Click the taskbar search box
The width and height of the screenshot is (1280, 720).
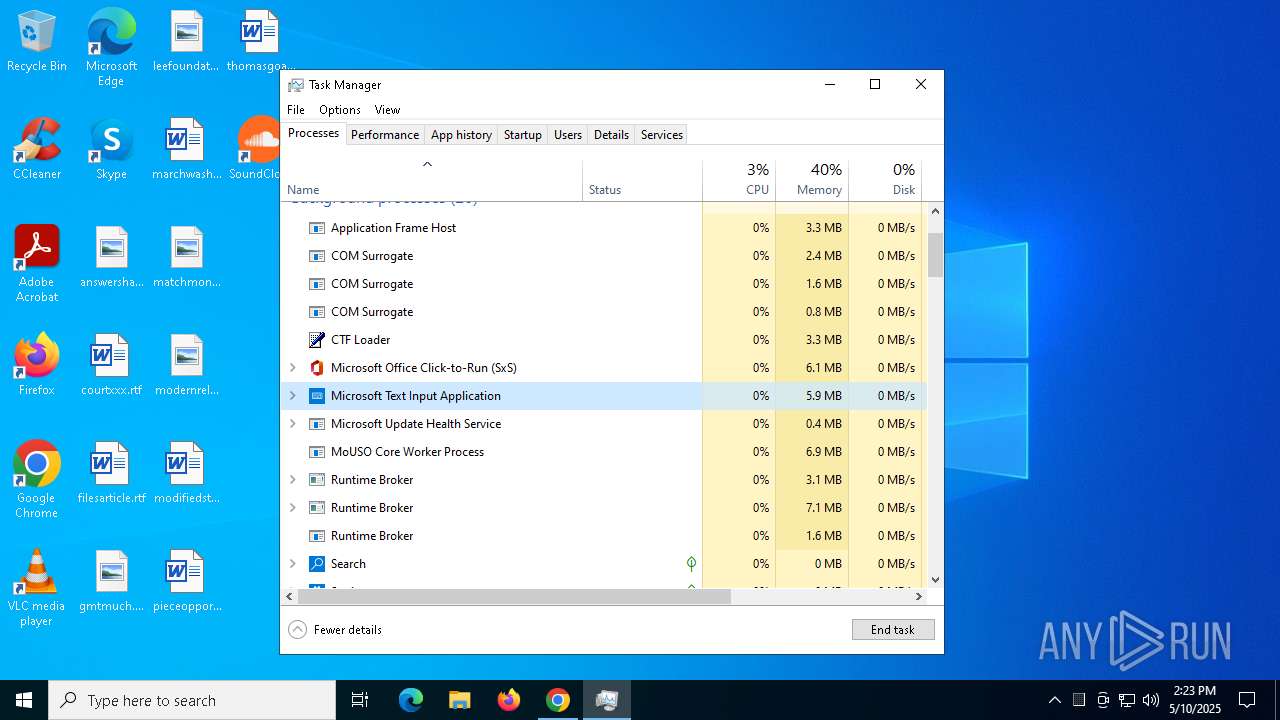192,700
